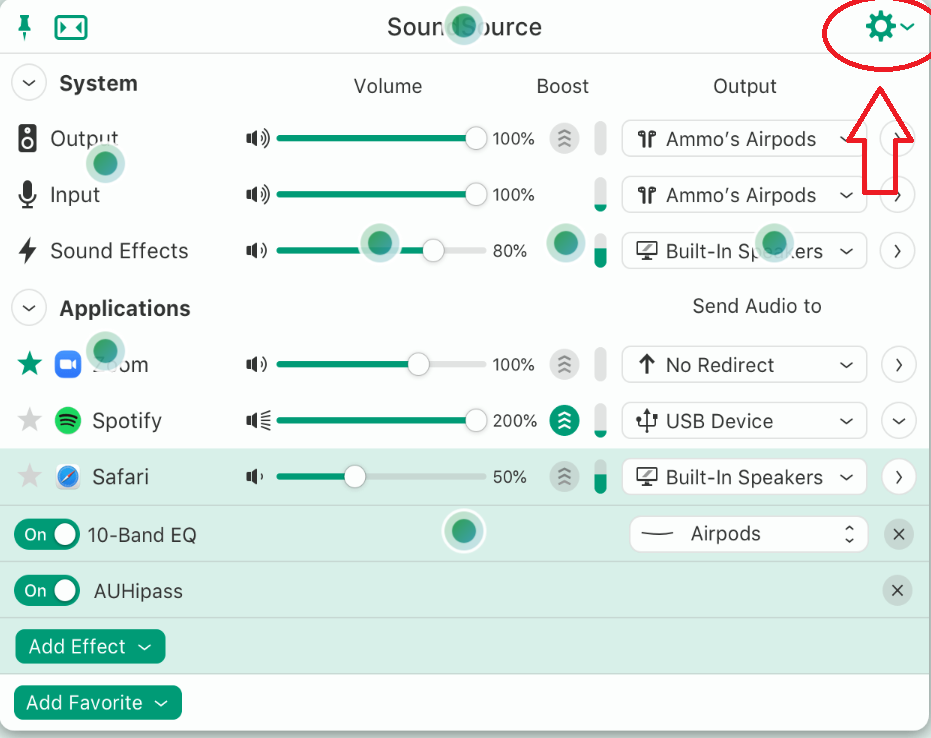Mute Spotify volume speaker icon
931x738 pixels.
(x=258, y=420)
